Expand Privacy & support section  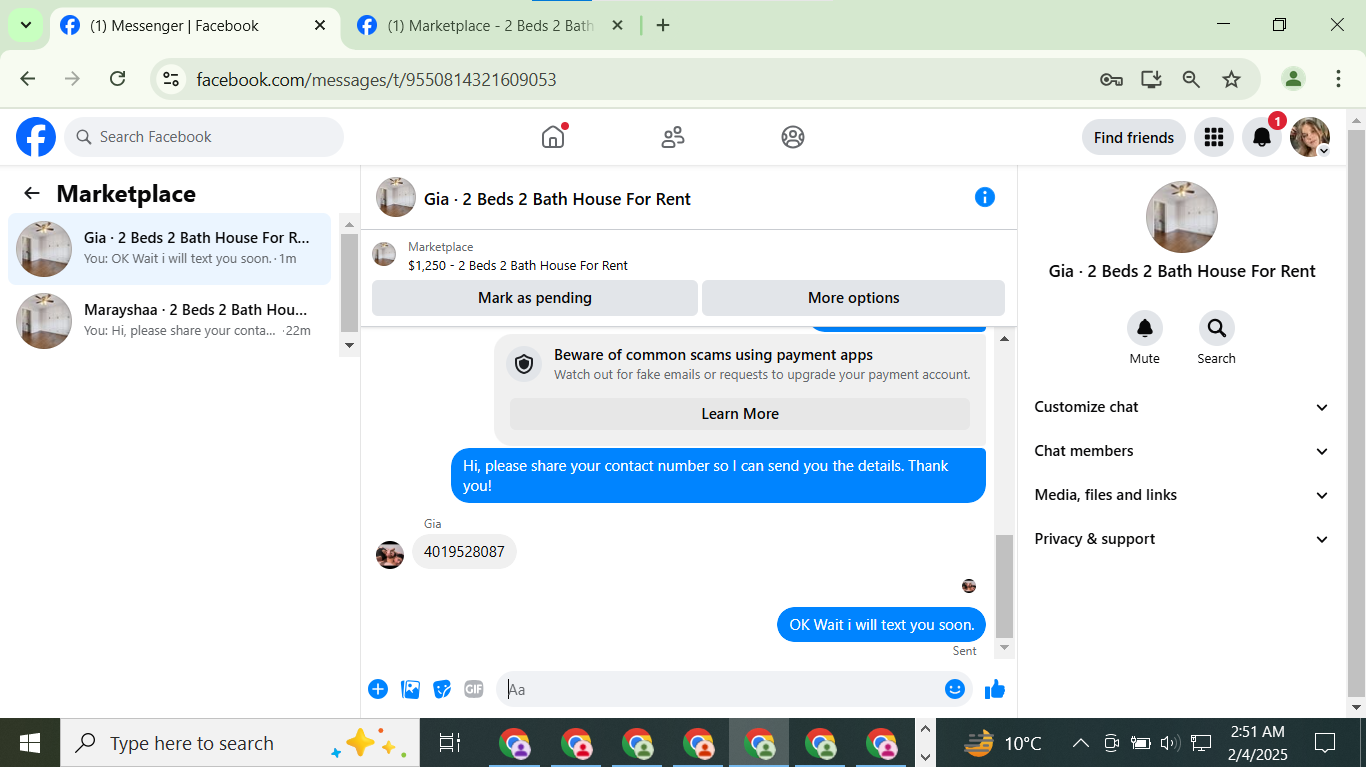click(x=1182, y=539)
